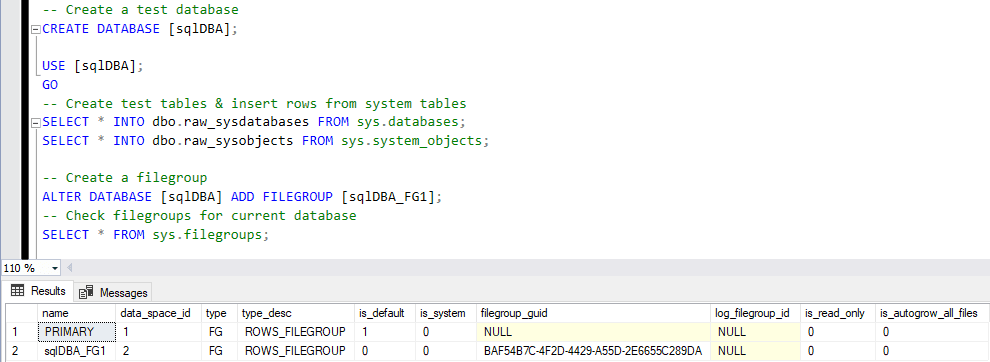This screenshot has width=990, height=362.
Task: Click the NULL filegroup_guid cell for PRIMARY
Action: [x=593, y=332]
